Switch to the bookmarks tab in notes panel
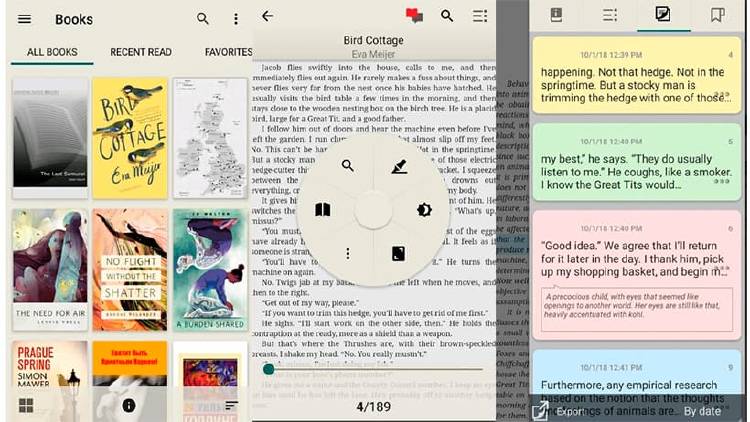 pos(717,15)
